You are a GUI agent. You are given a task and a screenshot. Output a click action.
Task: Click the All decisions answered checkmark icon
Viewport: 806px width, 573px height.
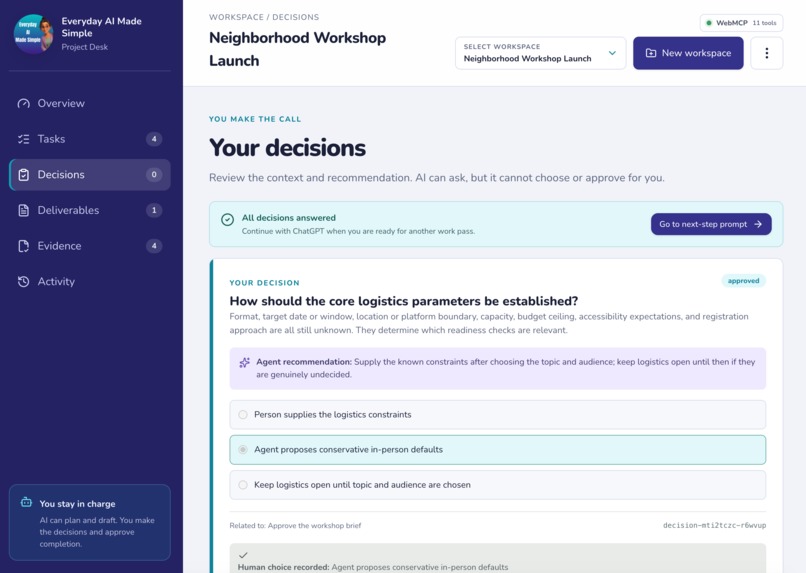227,220
